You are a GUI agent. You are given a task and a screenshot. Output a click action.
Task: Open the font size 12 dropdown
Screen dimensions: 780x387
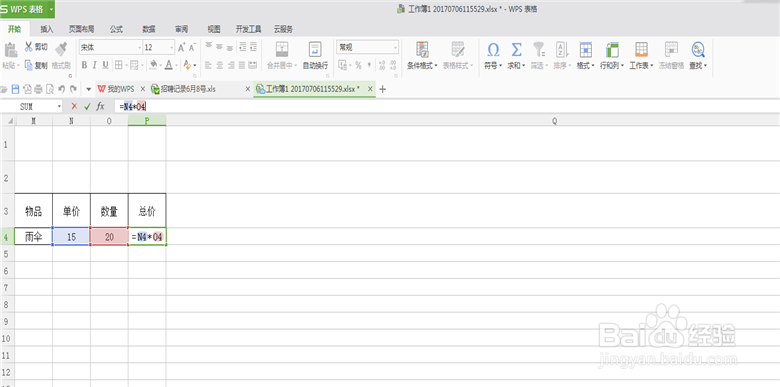172,47
